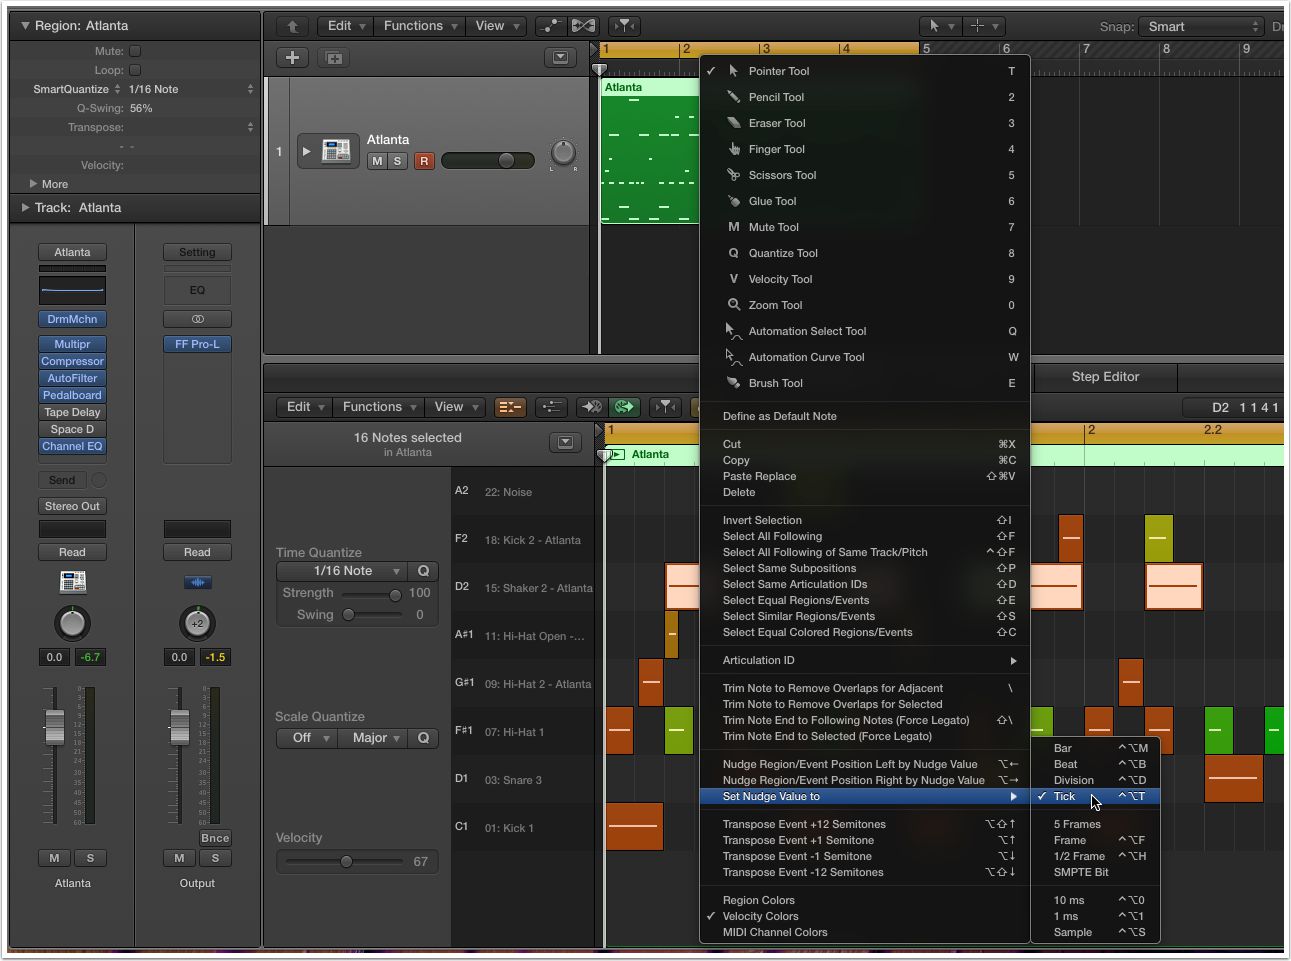Toggle Mute button on Atlanta track header
Image resolution: width=1291 pixels, height=961 pixels.
click(377, 161)
